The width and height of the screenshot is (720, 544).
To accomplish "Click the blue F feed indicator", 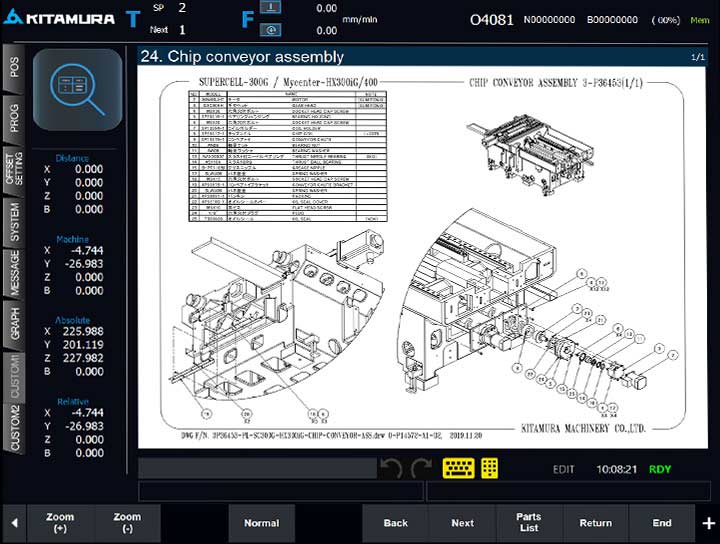I will (x=247, y=20).
